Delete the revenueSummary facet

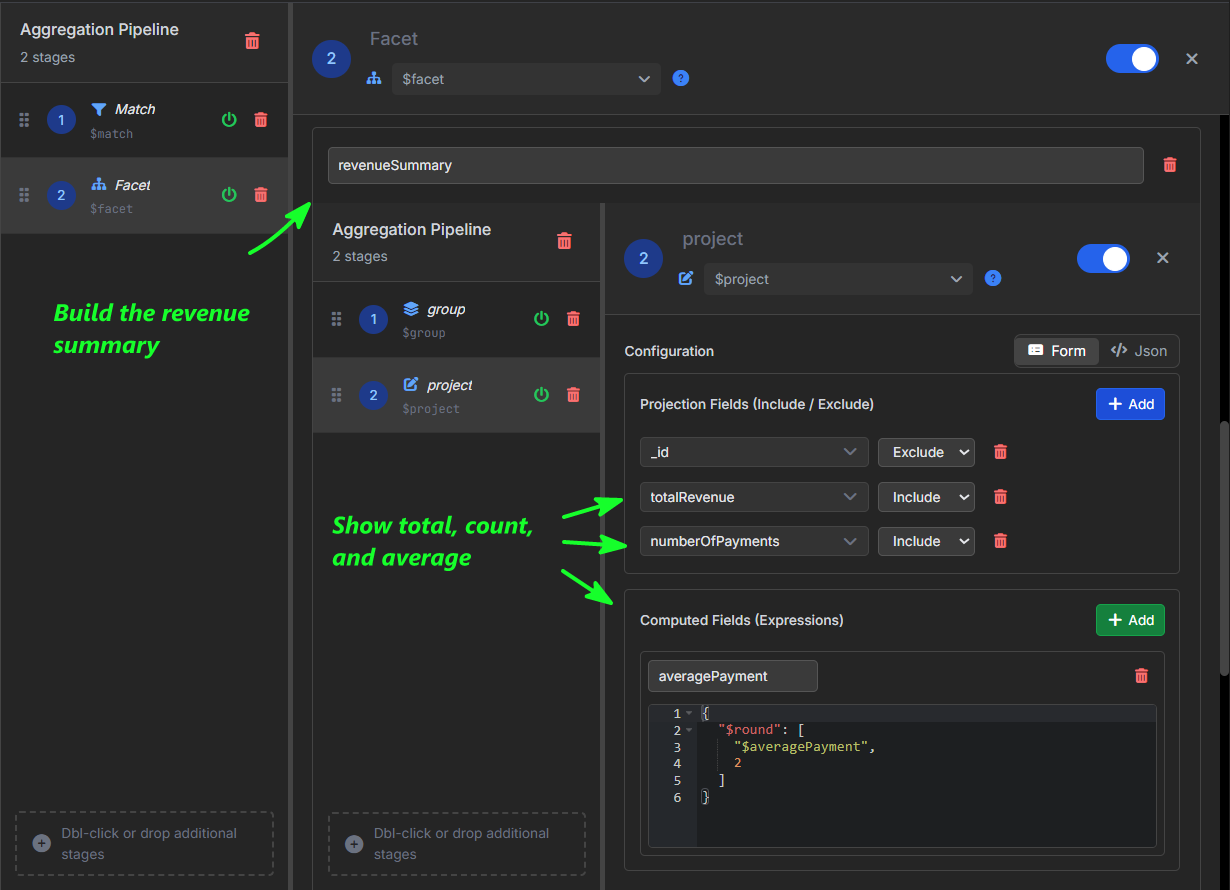pos(1170,165)
